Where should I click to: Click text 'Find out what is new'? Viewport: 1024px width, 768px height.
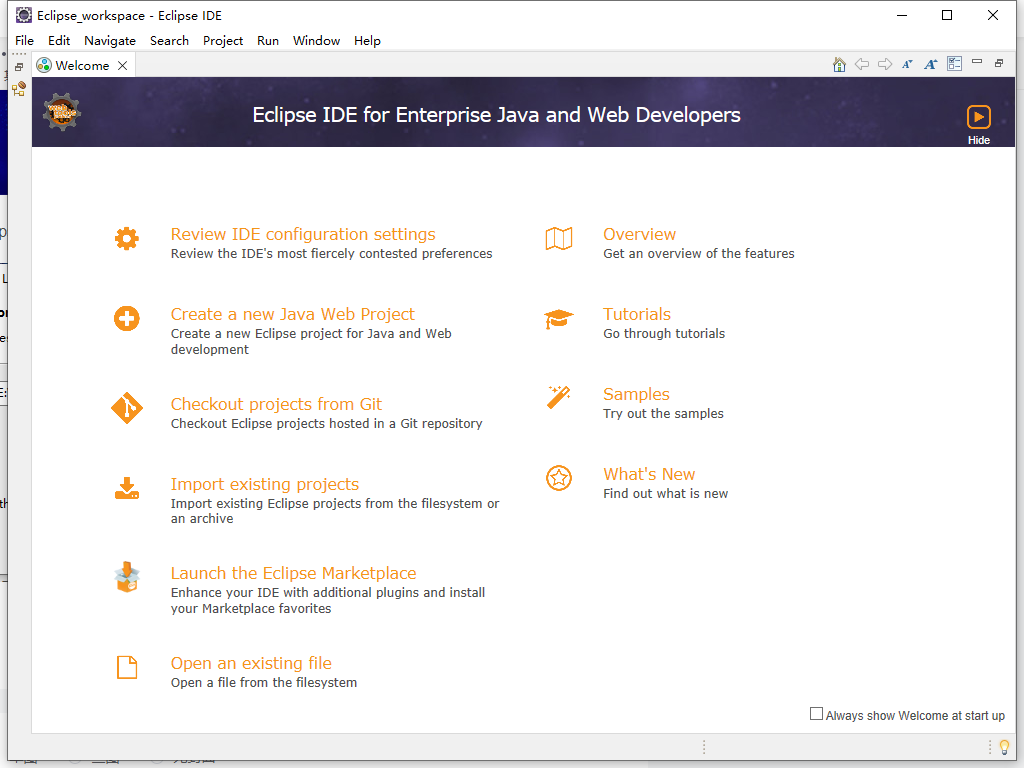click(x=665, y=494)
